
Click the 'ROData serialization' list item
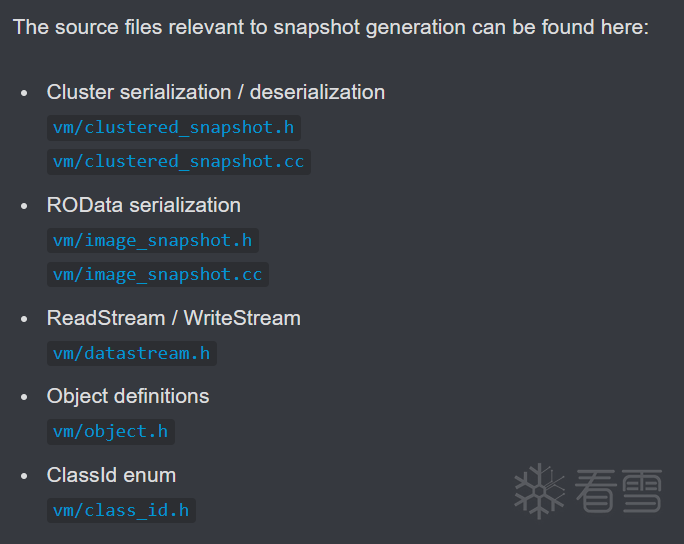click(144, 205)
